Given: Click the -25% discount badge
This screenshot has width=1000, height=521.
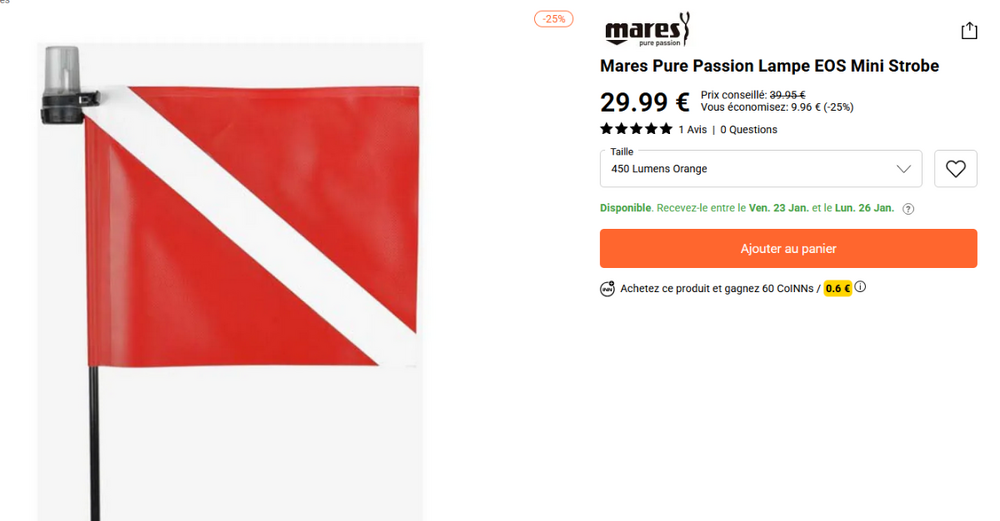Looking at the screenshot, I should pos(554,19).
